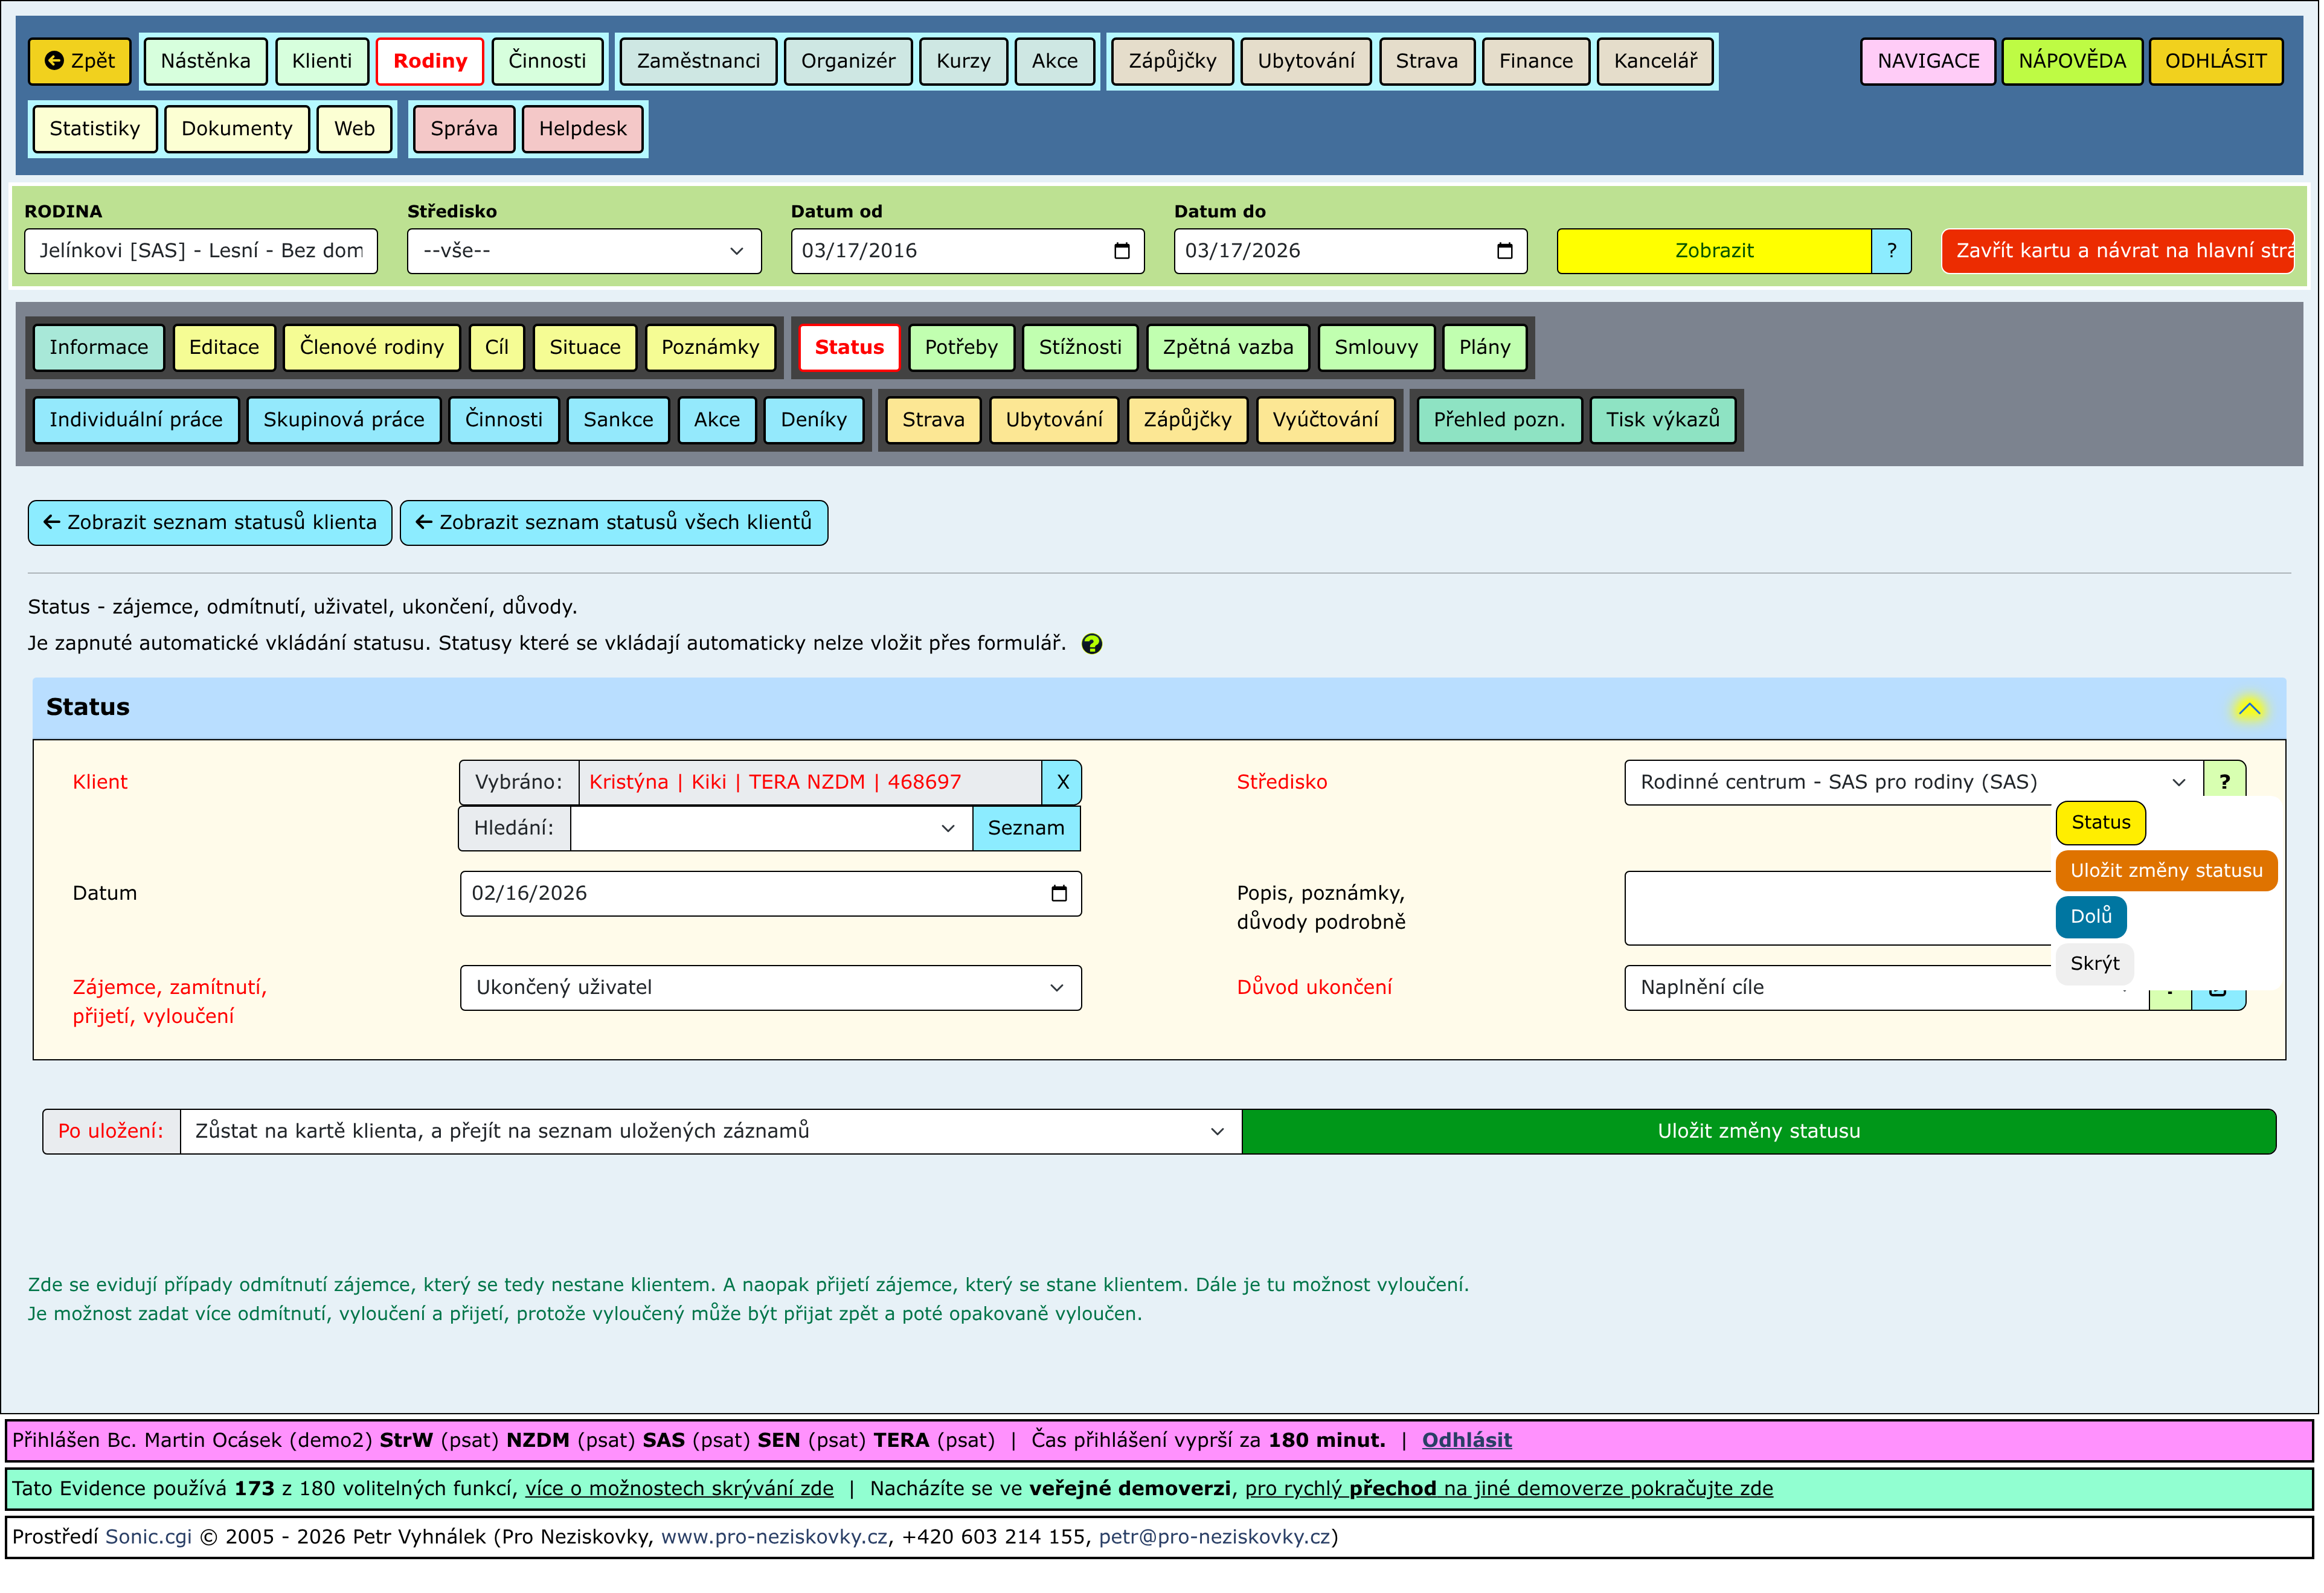
Task: Open the top Středisko --vše-- dropdown
Action: pos(584,251)
